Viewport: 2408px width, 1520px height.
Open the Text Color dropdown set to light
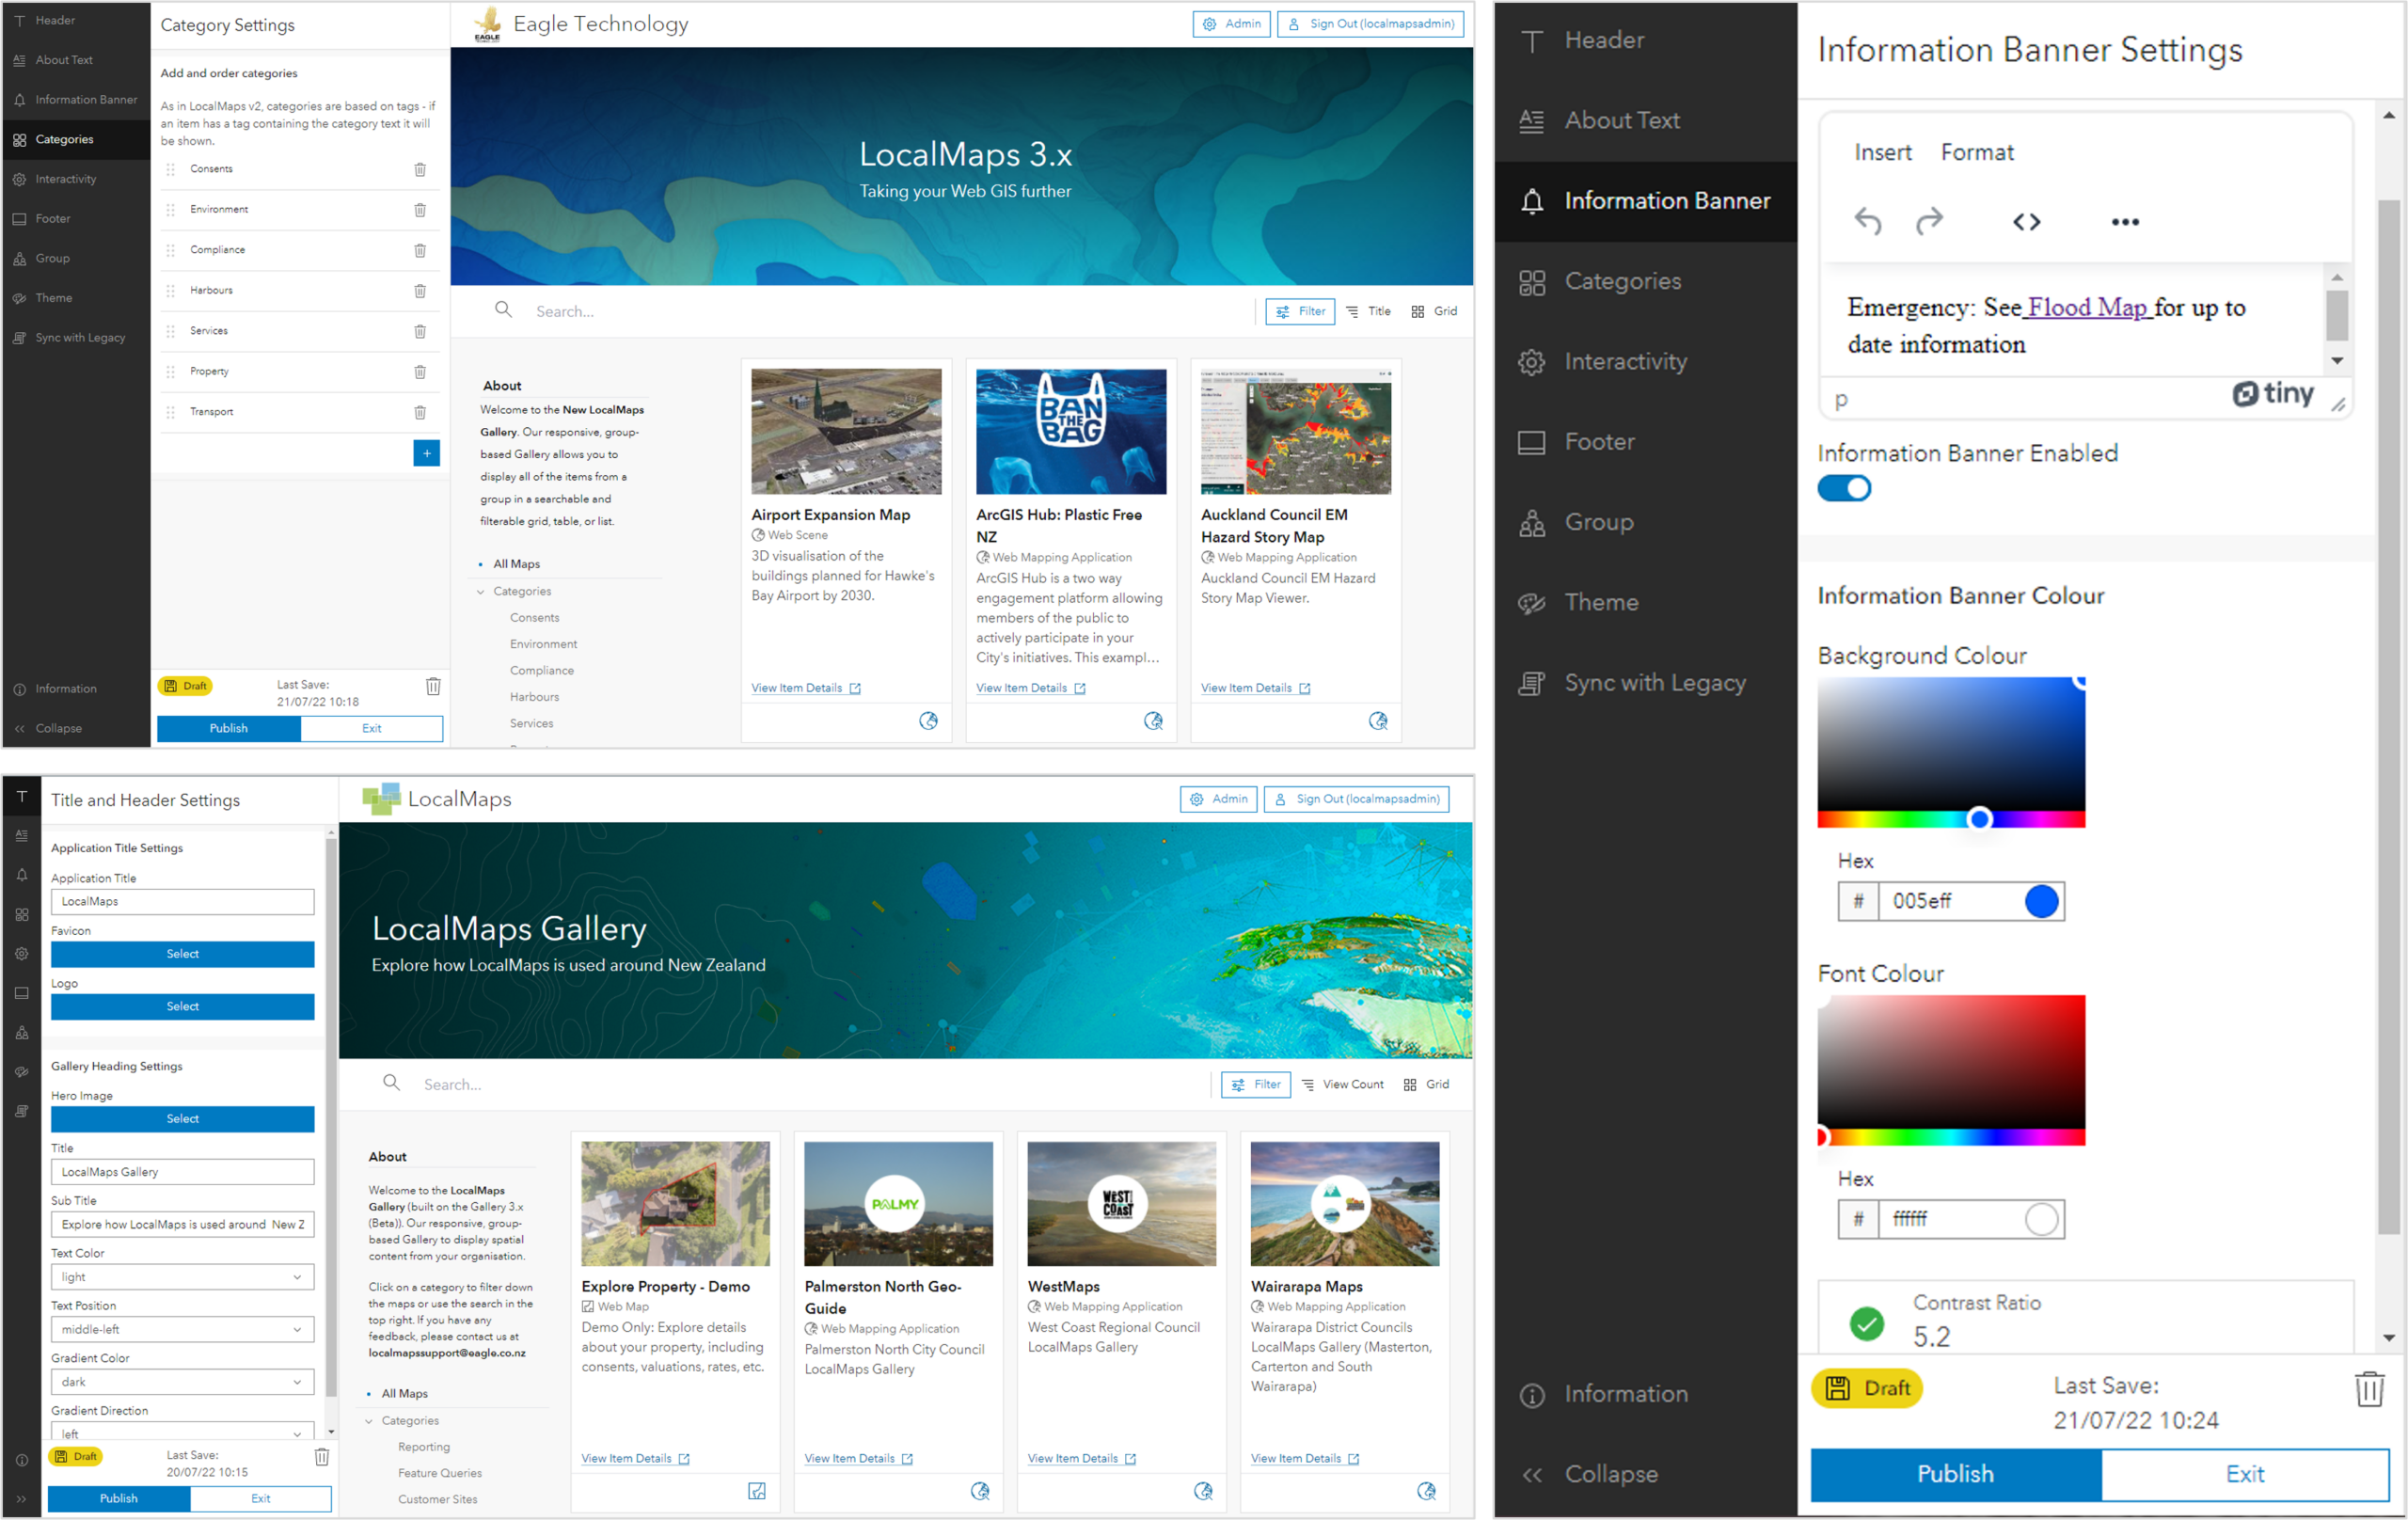tap(182, 1277)
